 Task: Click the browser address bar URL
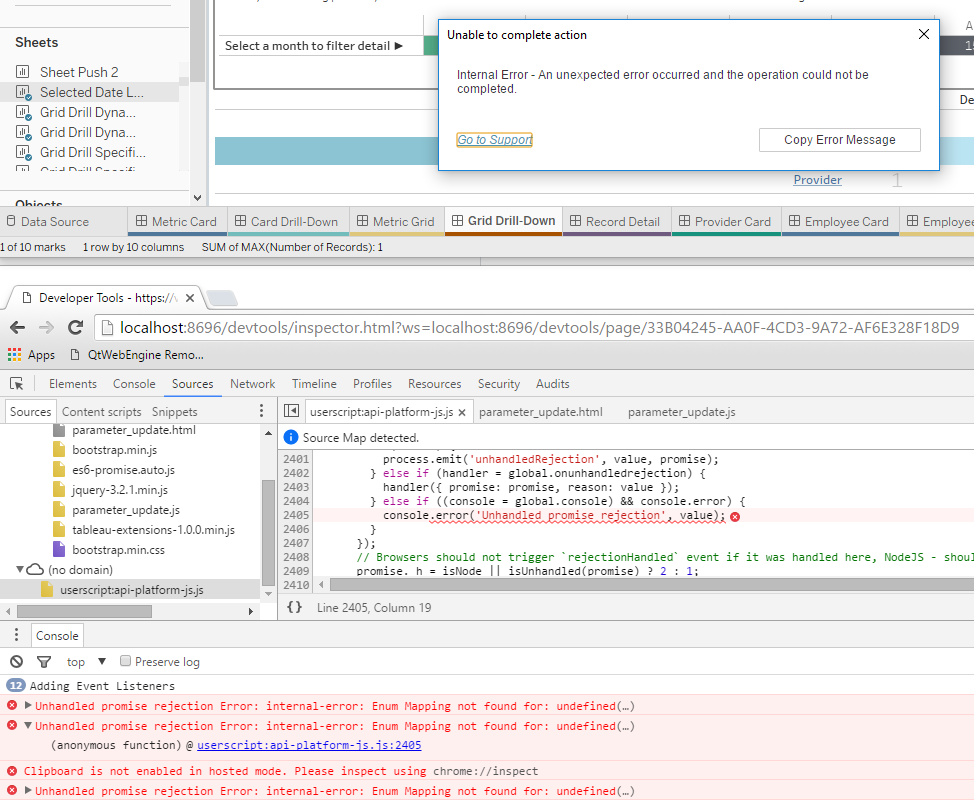click(x=539, y=327)
